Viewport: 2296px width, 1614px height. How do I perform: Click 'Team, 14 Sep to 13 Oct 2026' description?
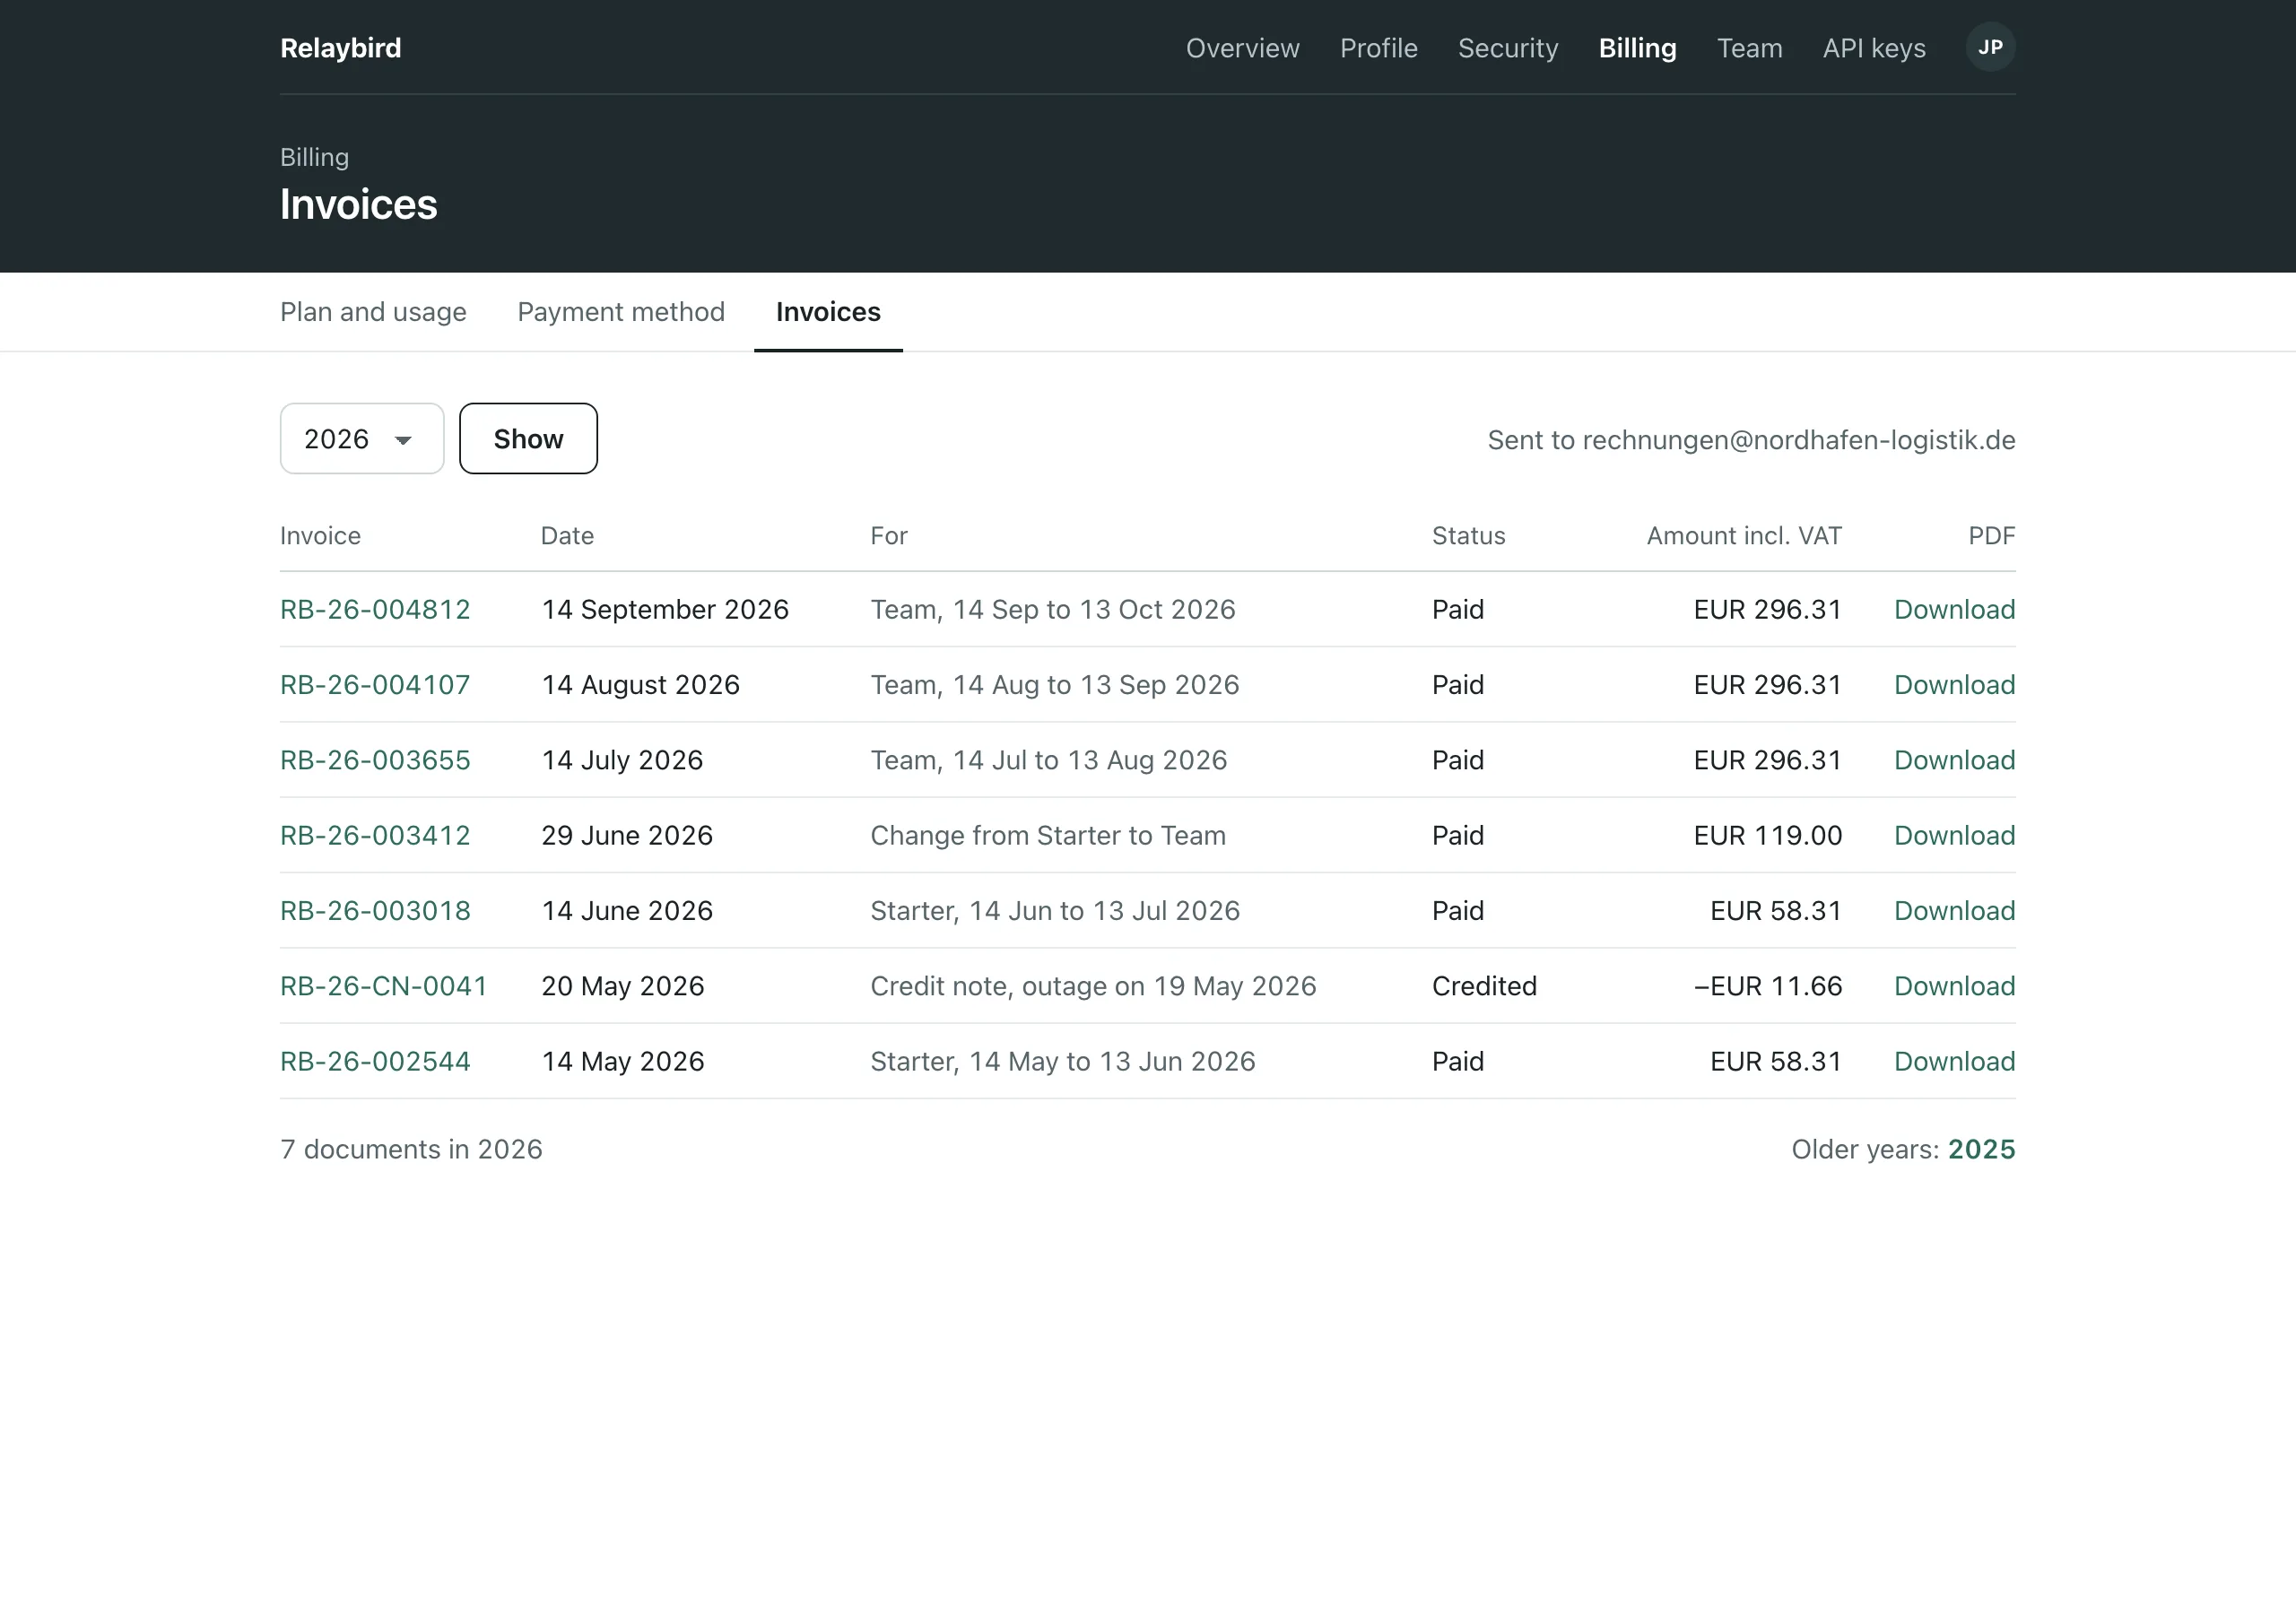click(x=1053, y=609)
